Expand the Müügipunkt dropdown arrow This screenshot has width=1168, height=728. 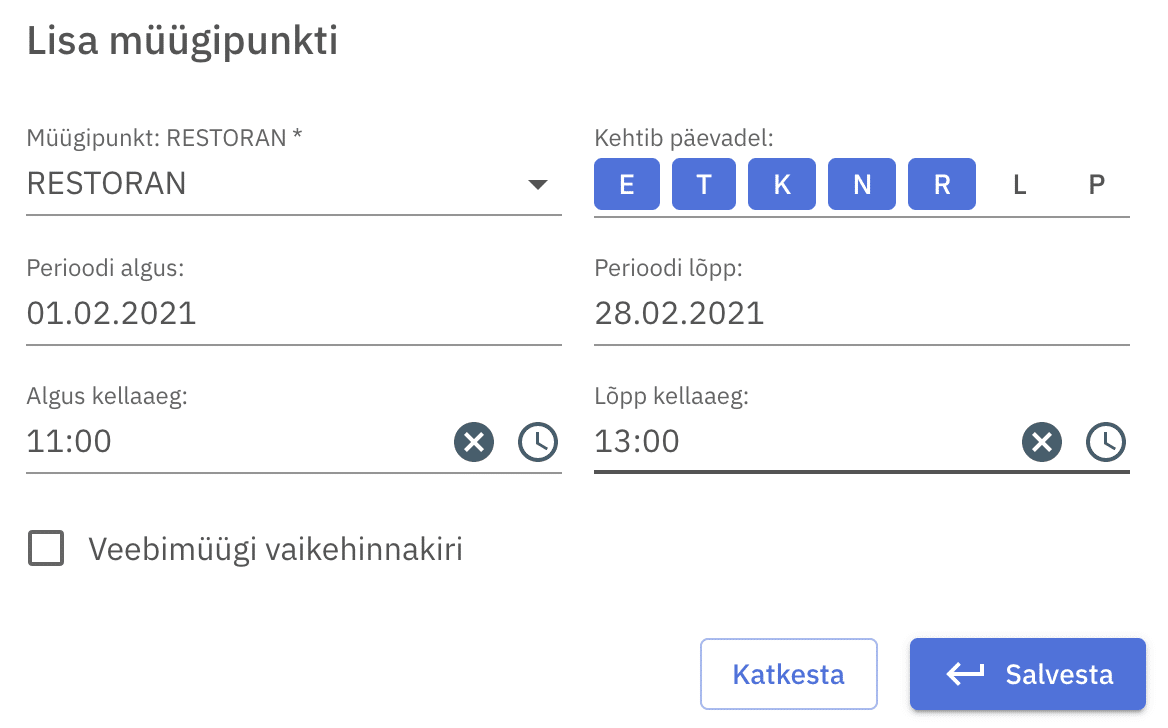tap(538, 185)
